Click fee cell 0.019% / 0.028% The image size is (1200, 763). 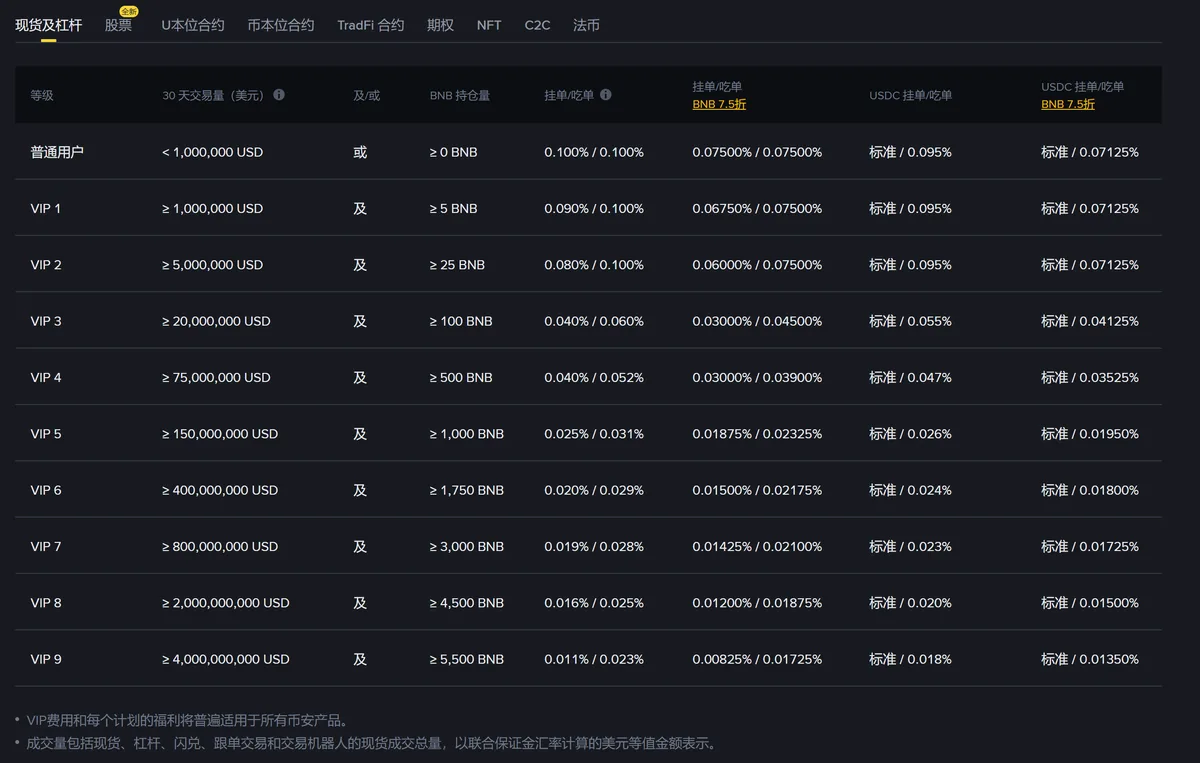[594, 547]
